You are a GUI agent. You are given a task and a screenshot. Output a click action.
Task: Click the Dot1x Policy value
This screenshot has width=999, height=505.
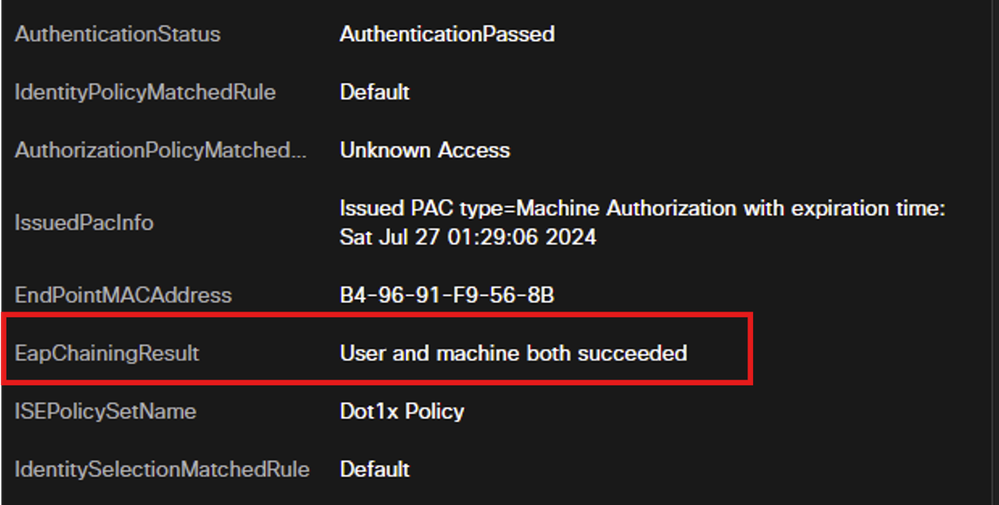(402, 411)
